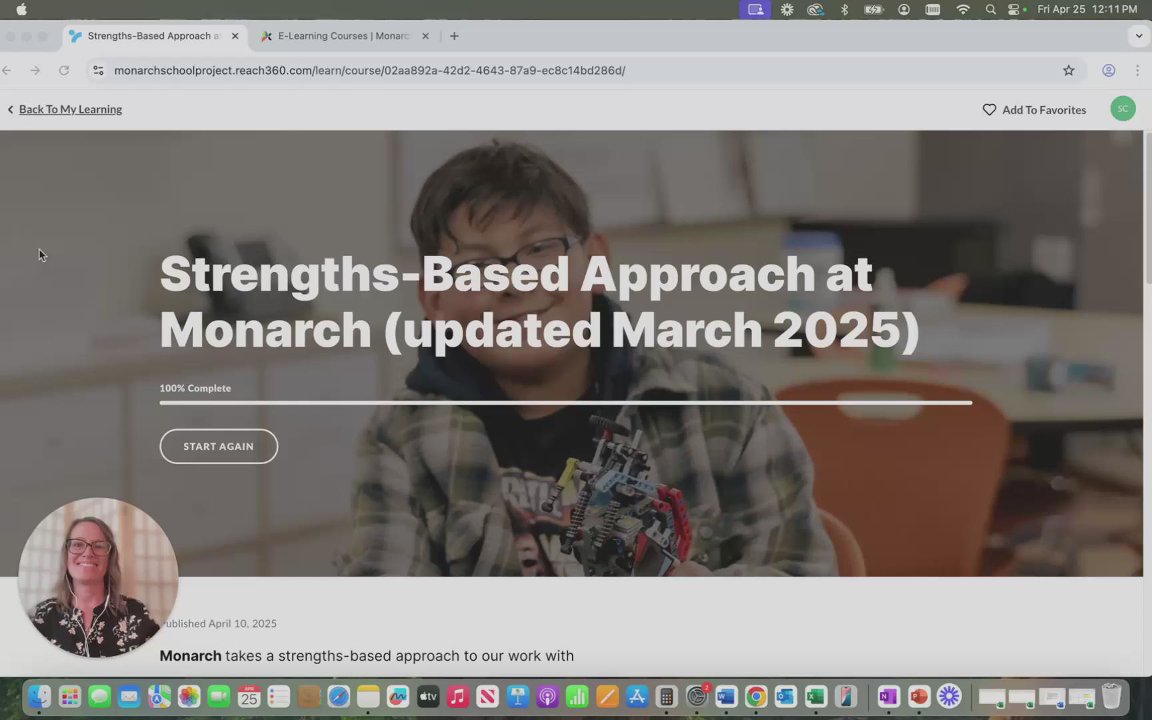Click the screen recording menu bar icon
Viewport: 1152px width, 720px height.
(755, 10)
